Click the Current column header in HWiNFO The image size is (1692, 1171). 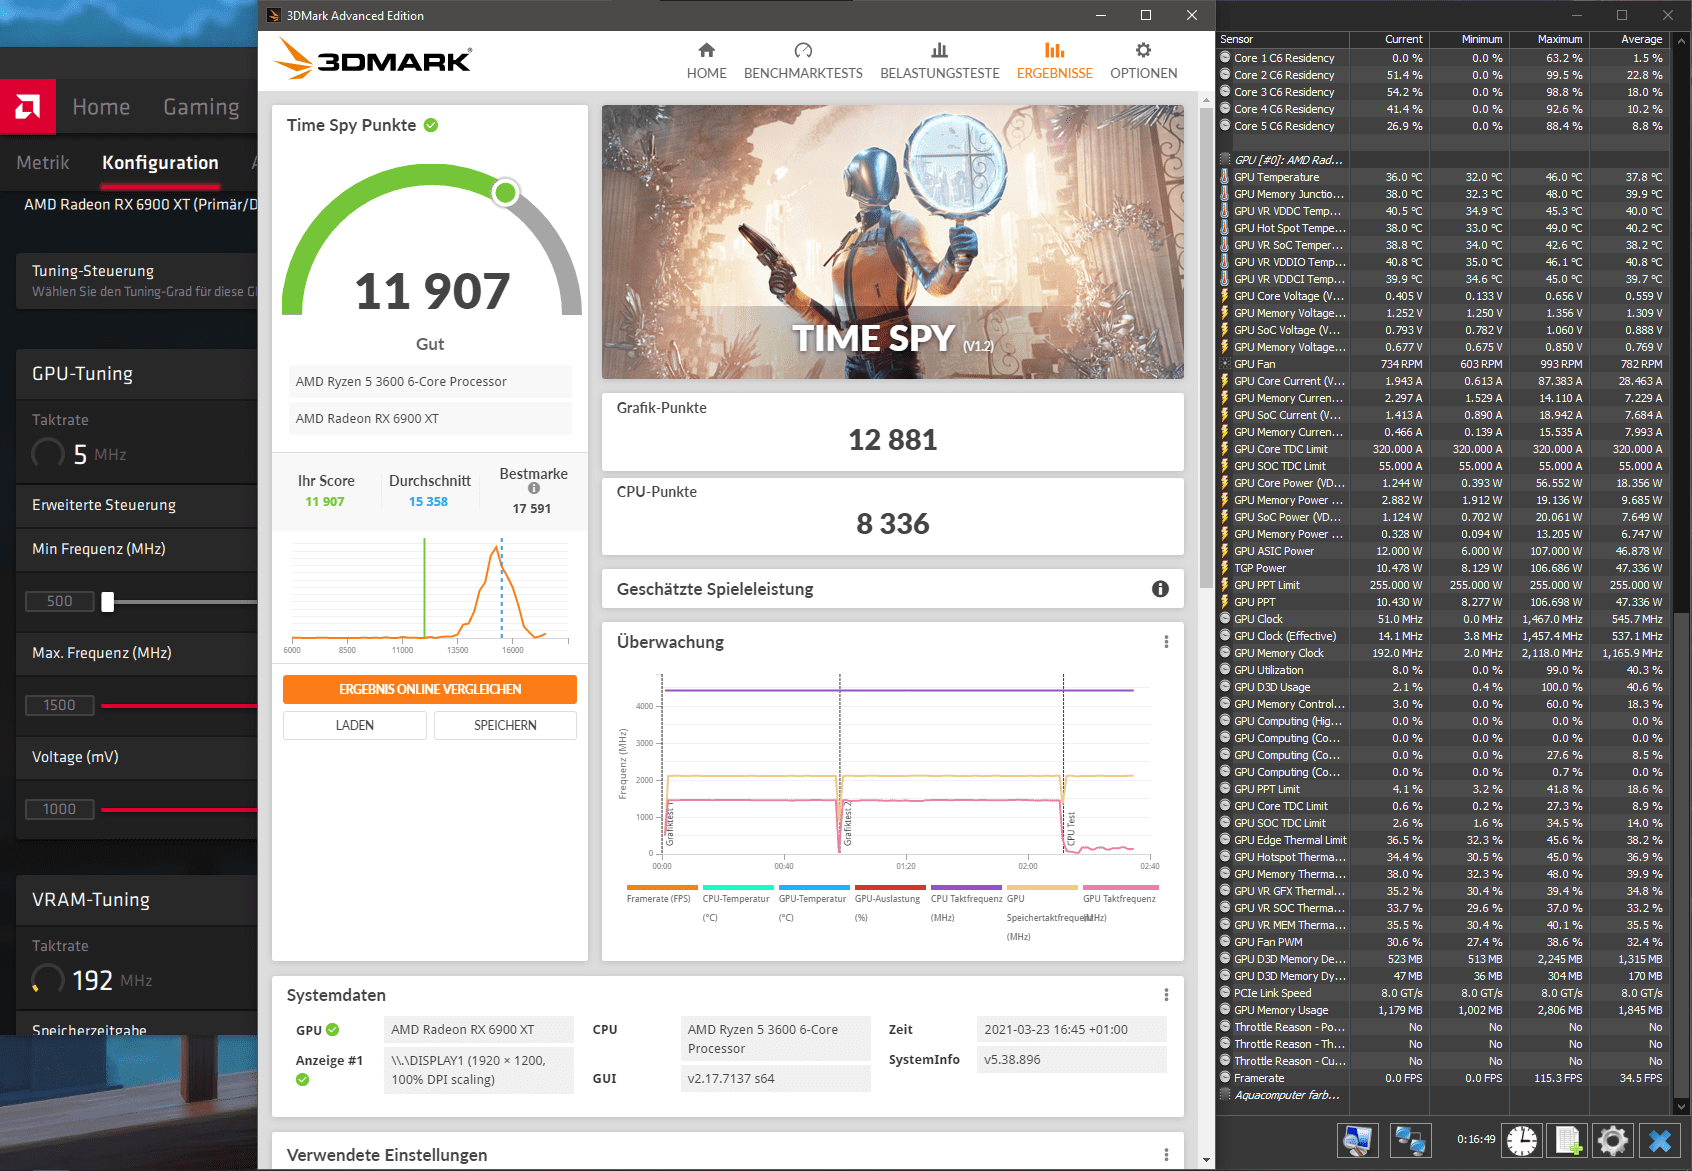(1389, 39)
